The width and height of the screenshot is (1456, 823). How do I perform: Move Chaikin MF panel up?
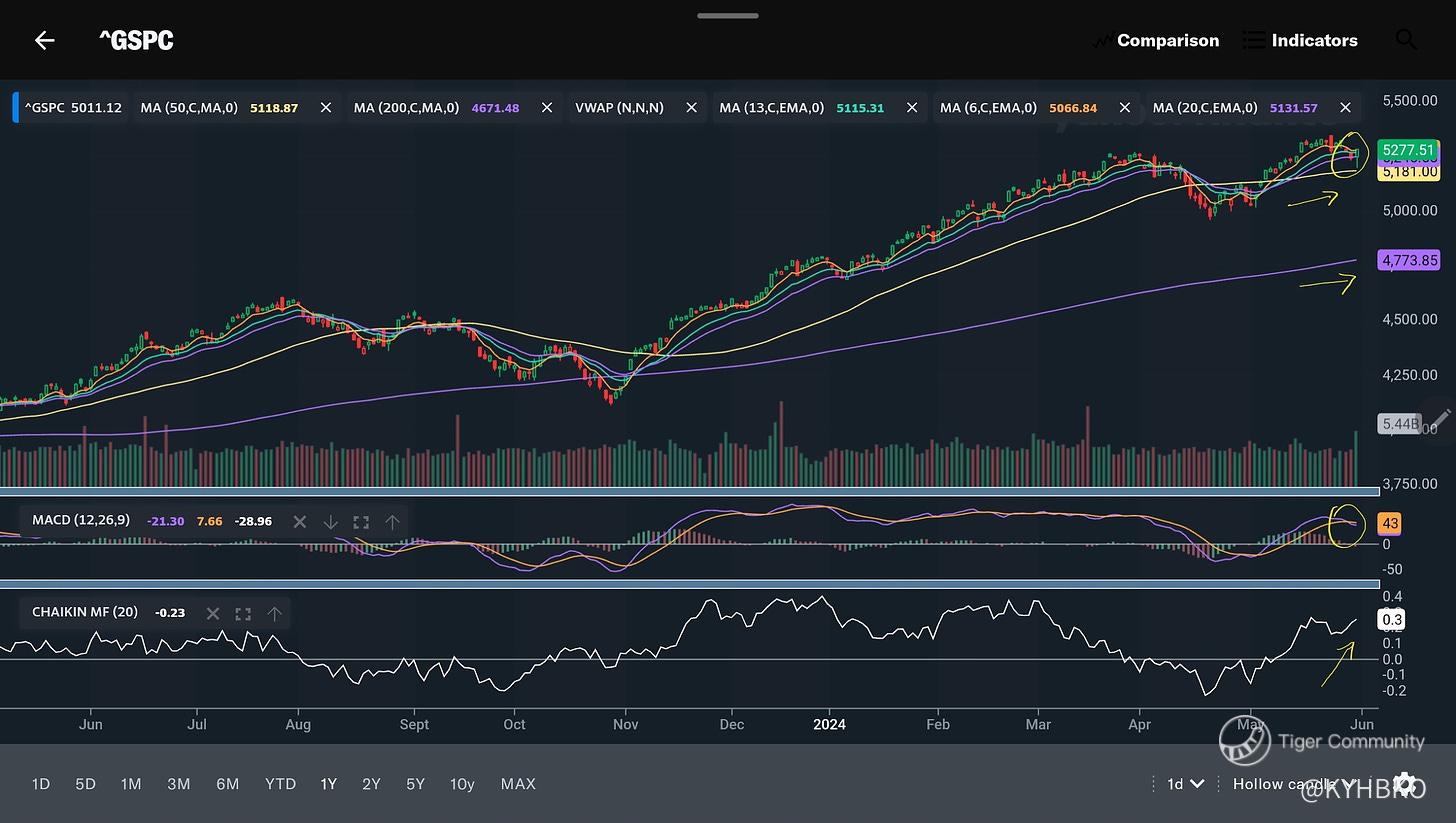274,613
